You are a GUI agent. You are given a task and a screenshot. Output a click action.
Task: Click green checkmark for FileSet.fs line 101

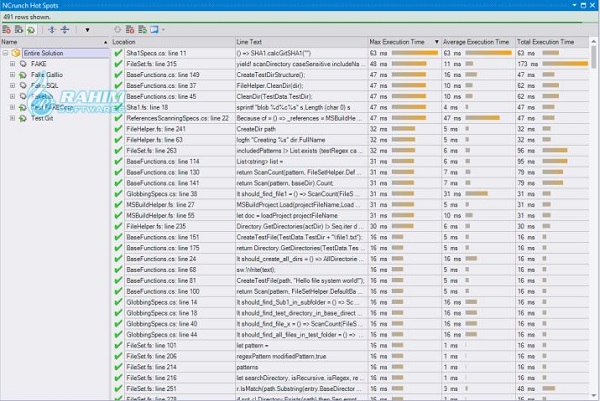[x=118, y=346]
